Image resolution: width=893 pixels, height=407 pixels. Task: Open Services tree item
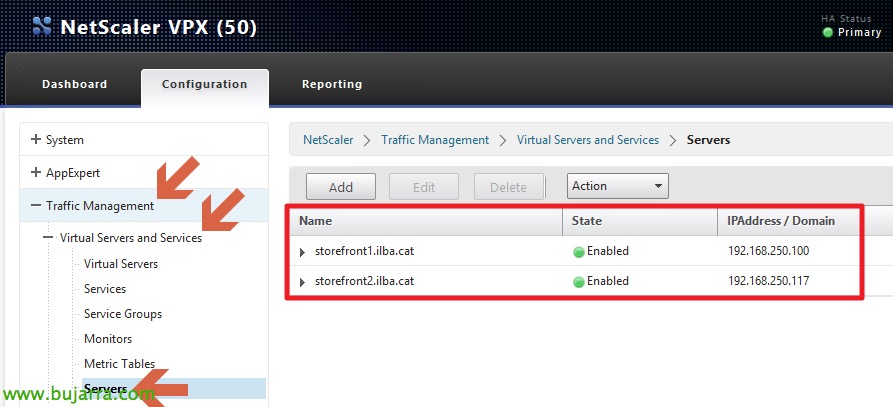tap(105, 289)
